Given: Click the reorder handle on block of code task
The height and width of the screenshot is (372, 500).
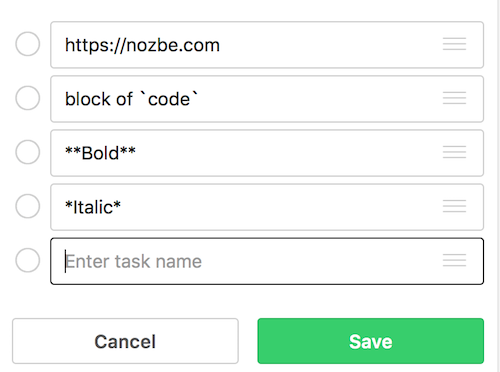Looking at the screenshot, I should (454, 98).
